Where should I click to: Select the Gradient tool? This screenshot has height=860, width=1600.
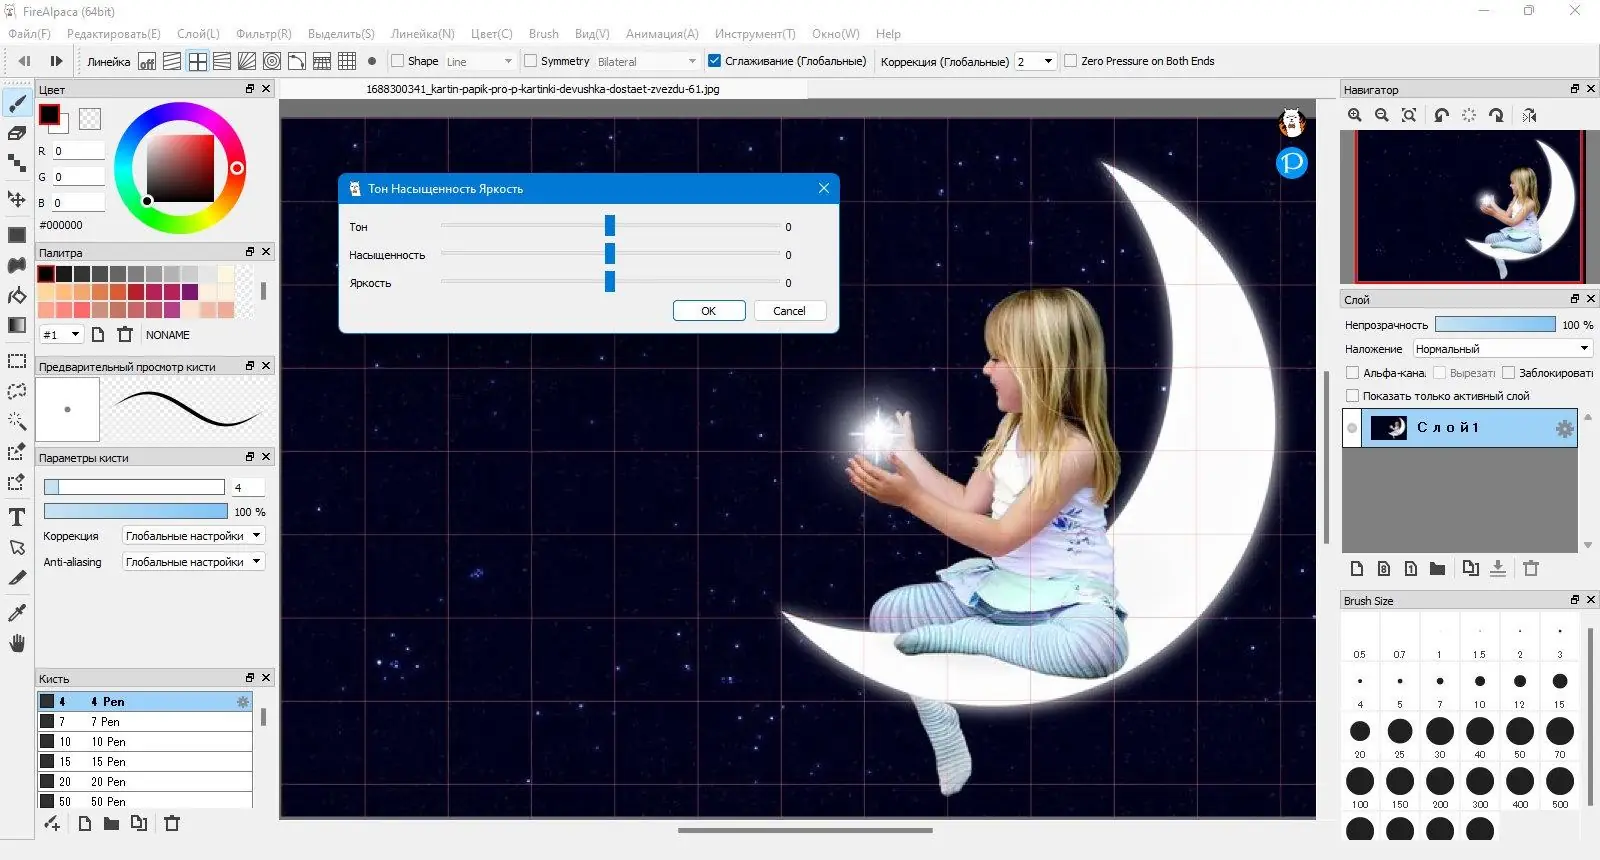tap(17, 325)
